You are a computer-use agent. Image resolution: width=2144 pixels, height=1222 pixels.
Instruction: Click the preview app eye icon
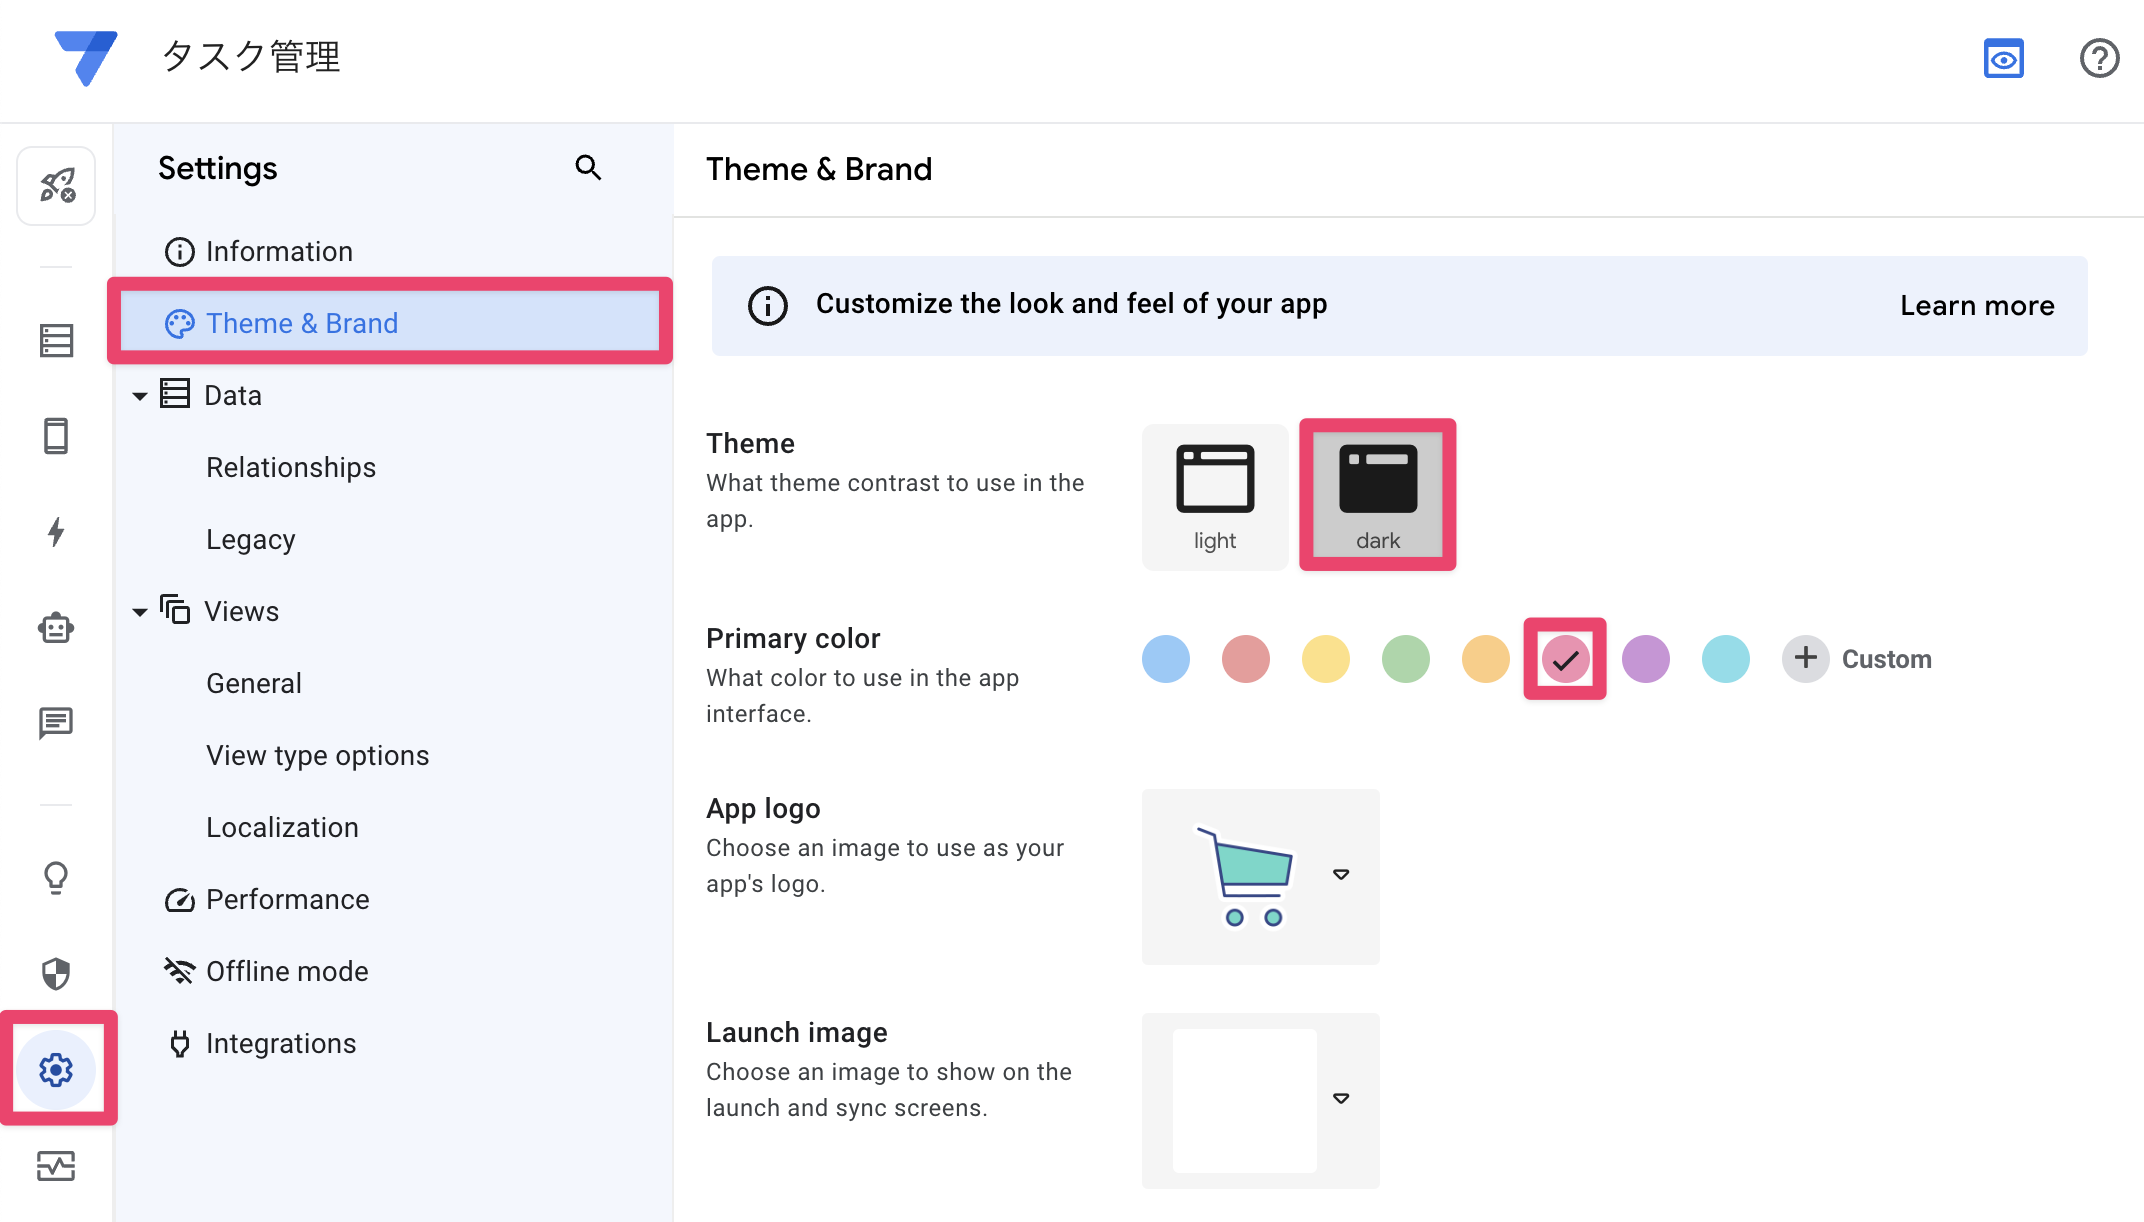[2003, 58]
